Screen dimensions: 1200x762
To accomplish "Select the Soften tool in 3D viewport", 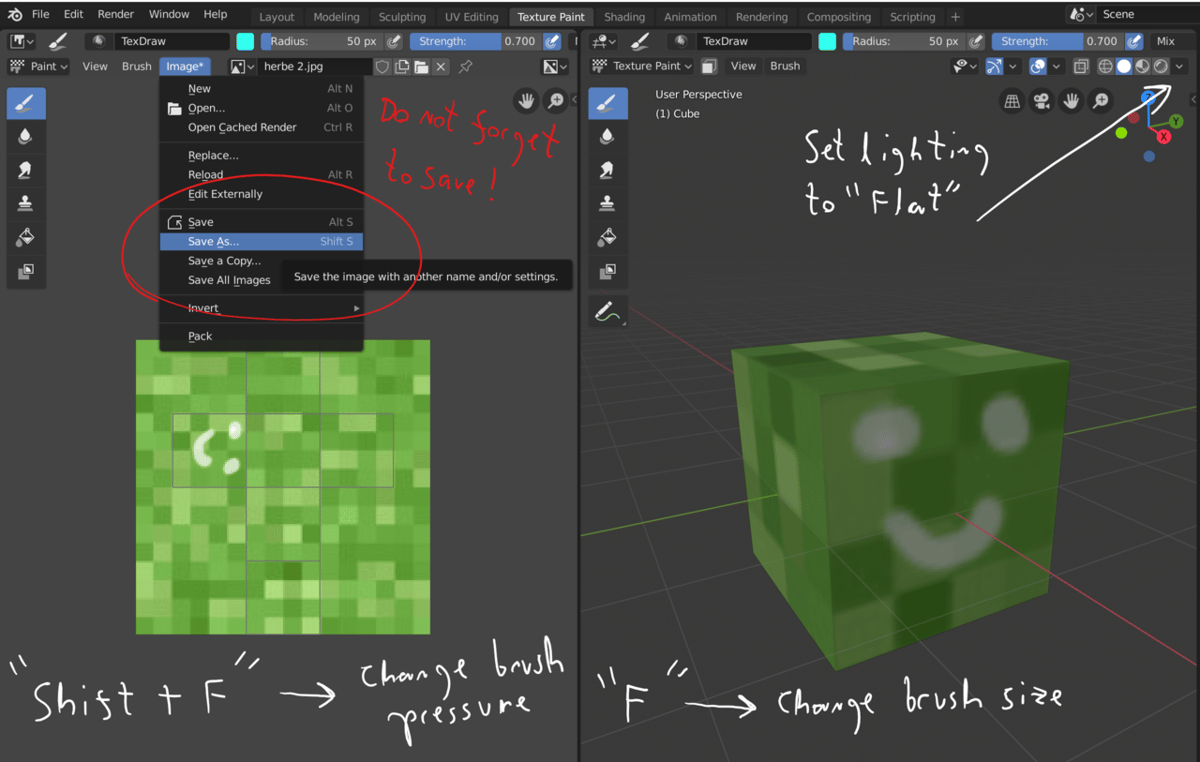I will 607,137.
